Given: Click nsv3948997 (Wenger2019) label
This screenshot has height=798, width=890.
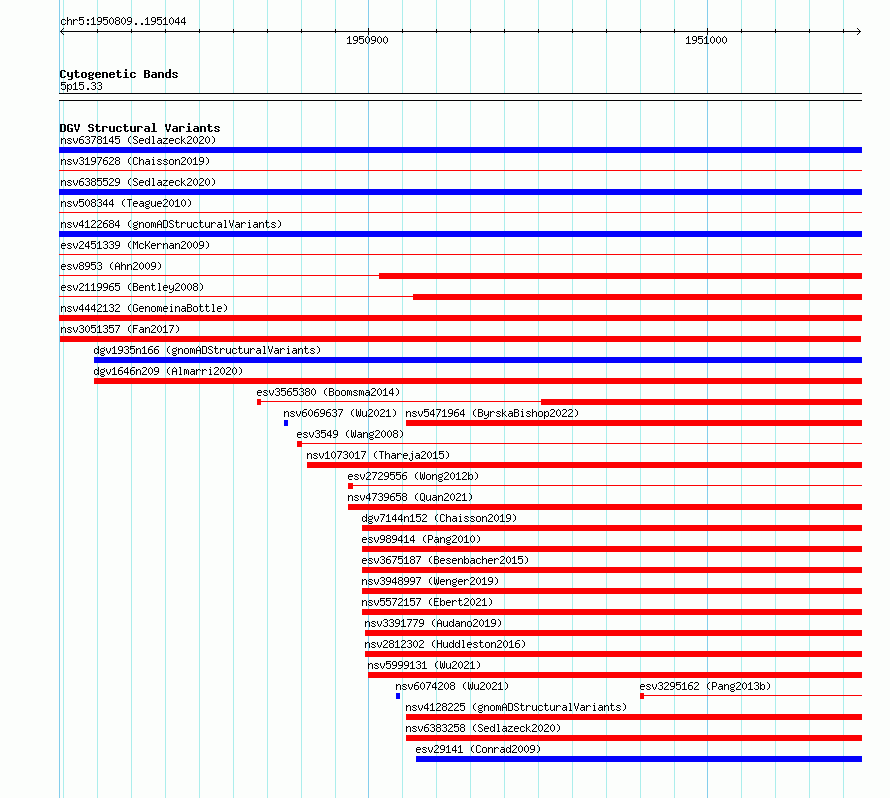Looking at the screenshot, I should (x=430, y=581).
